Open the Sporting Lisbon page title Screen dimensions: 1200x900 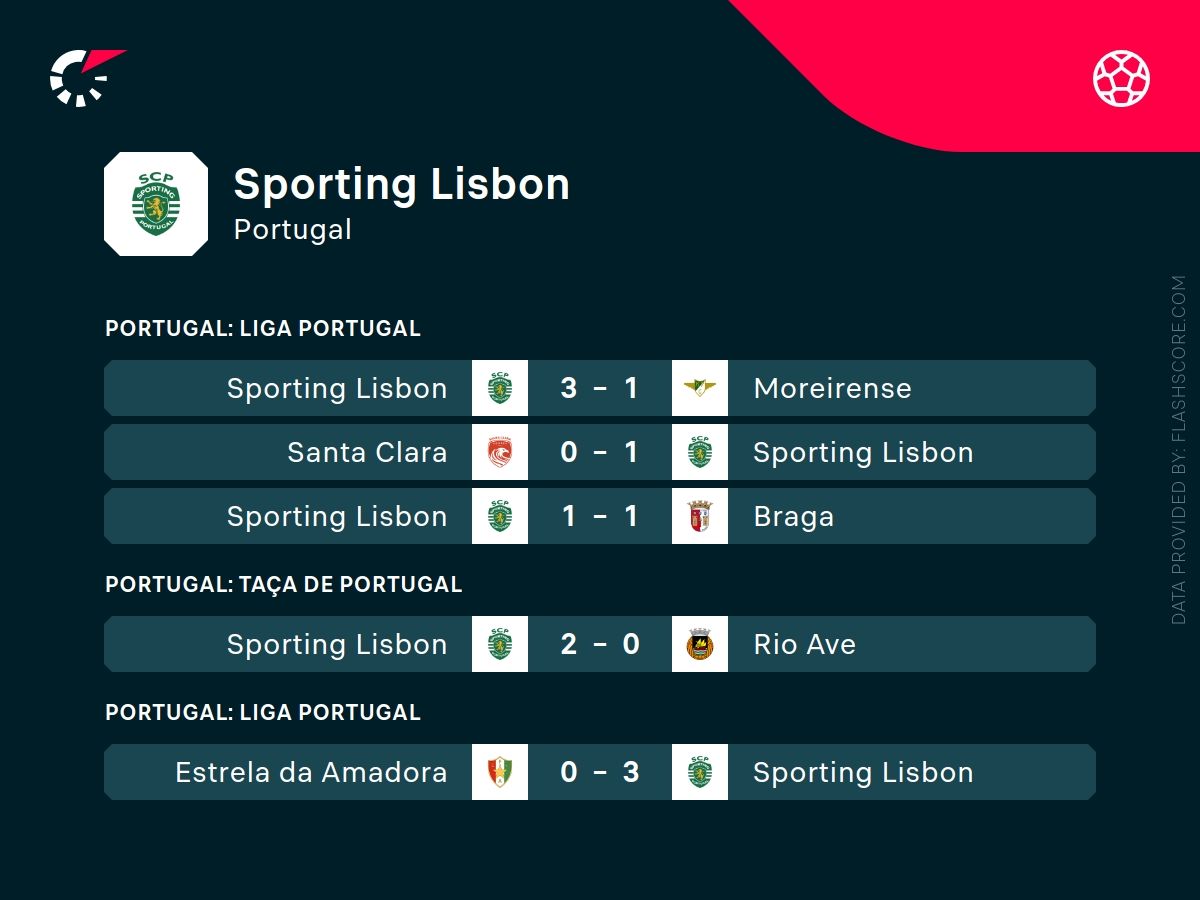click(401, 185)
